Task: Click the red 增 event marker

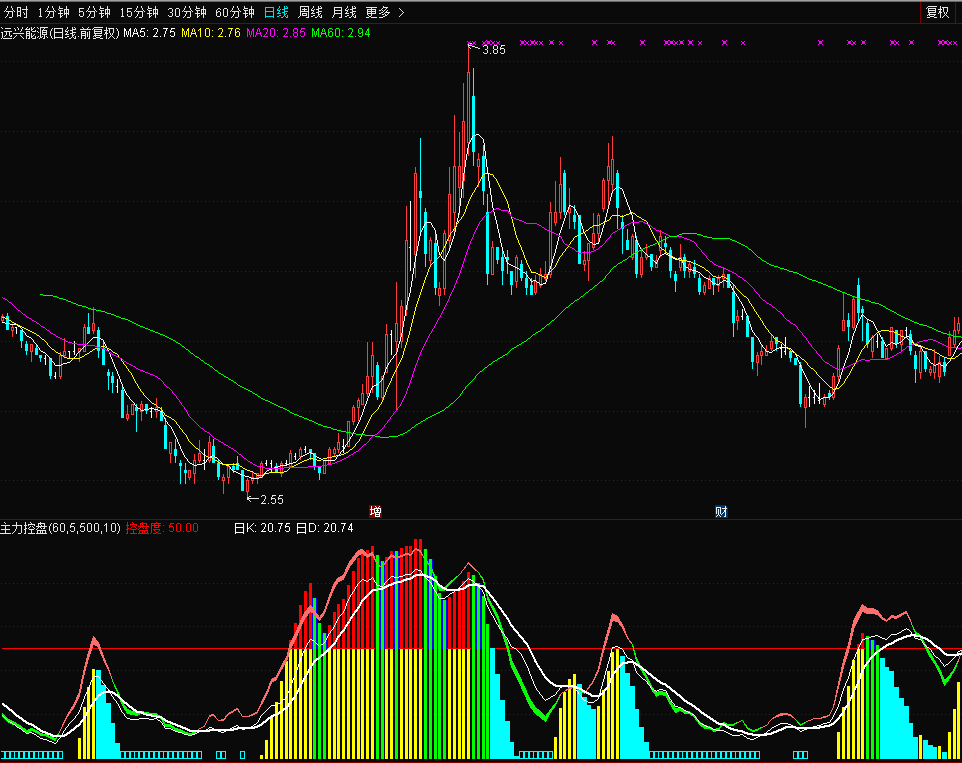Action: (375, 511)
